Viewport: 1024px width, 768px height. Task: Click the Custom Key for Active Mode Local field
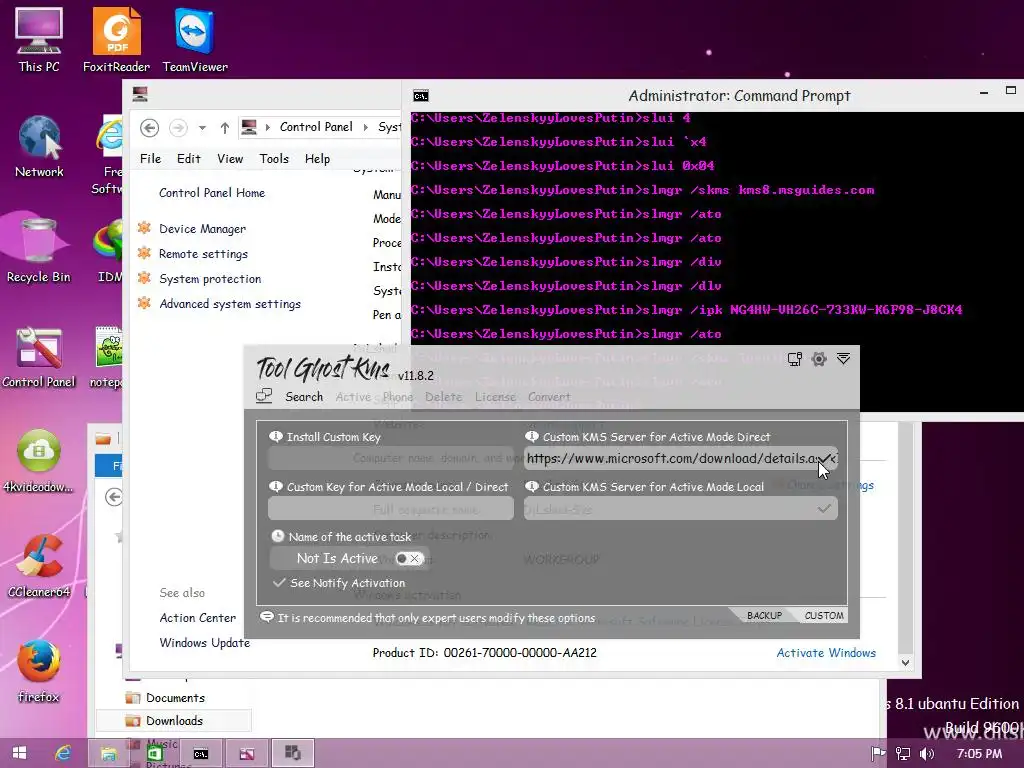(391, 508)
